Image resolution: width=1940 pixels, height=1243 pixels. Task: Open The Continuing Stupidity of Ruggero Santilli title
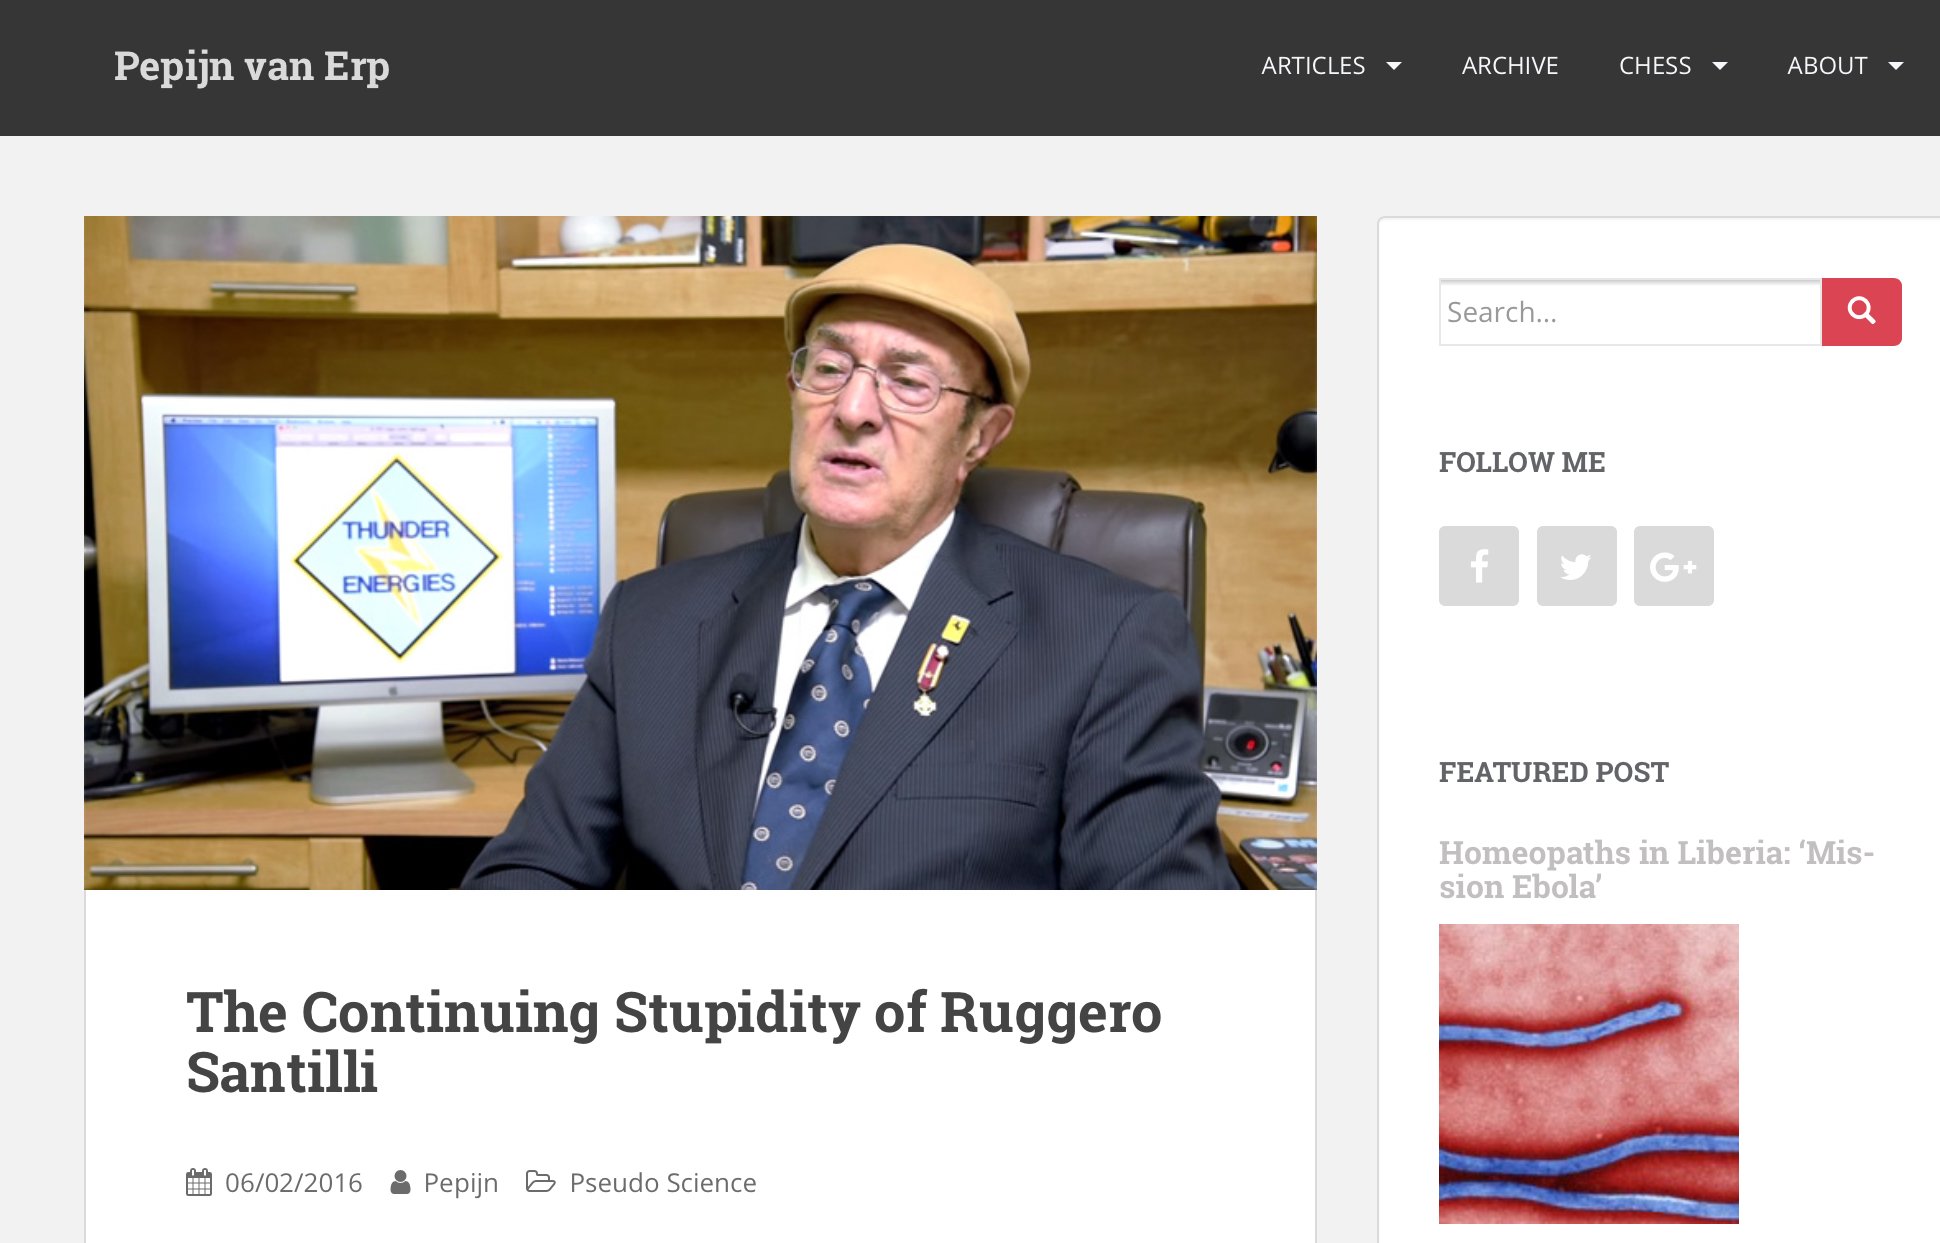pyautogui.click(x=674, y=1041)
